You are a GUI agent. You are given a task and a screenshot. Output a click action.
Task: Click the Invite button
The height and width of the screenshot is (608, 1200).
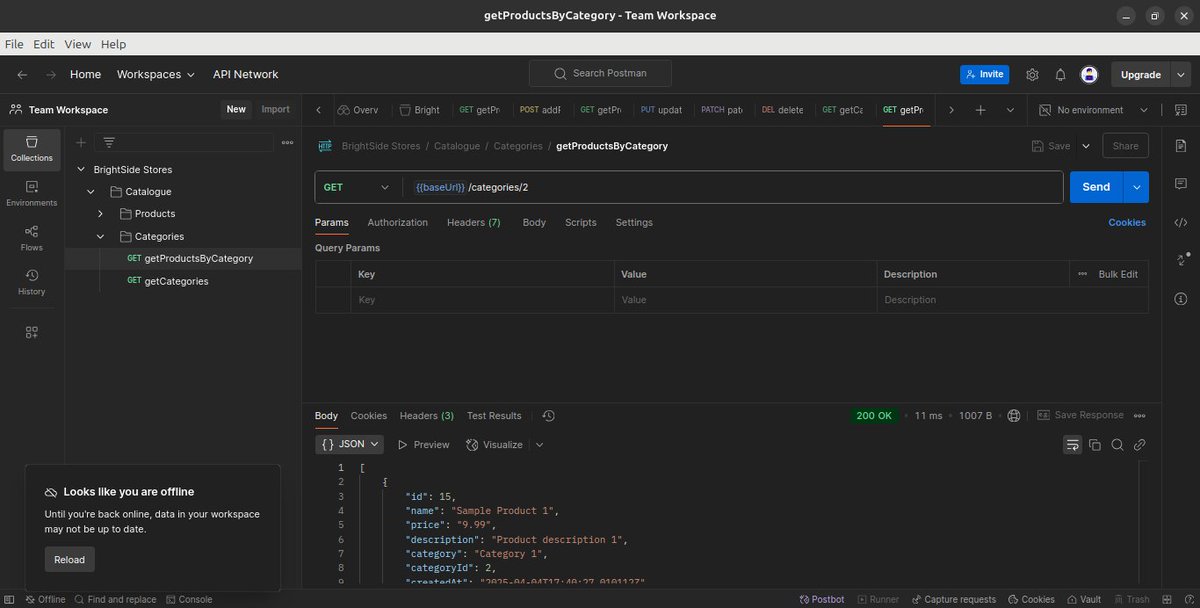pyautogui.click(x=985, y=75)
